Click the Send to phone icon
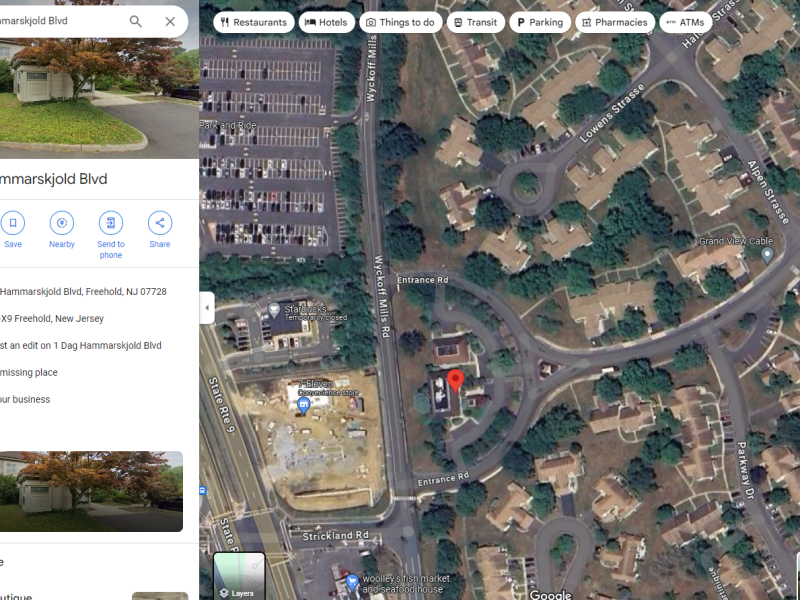The height and width of the screenshot is (600, 800). coord(111,223)
